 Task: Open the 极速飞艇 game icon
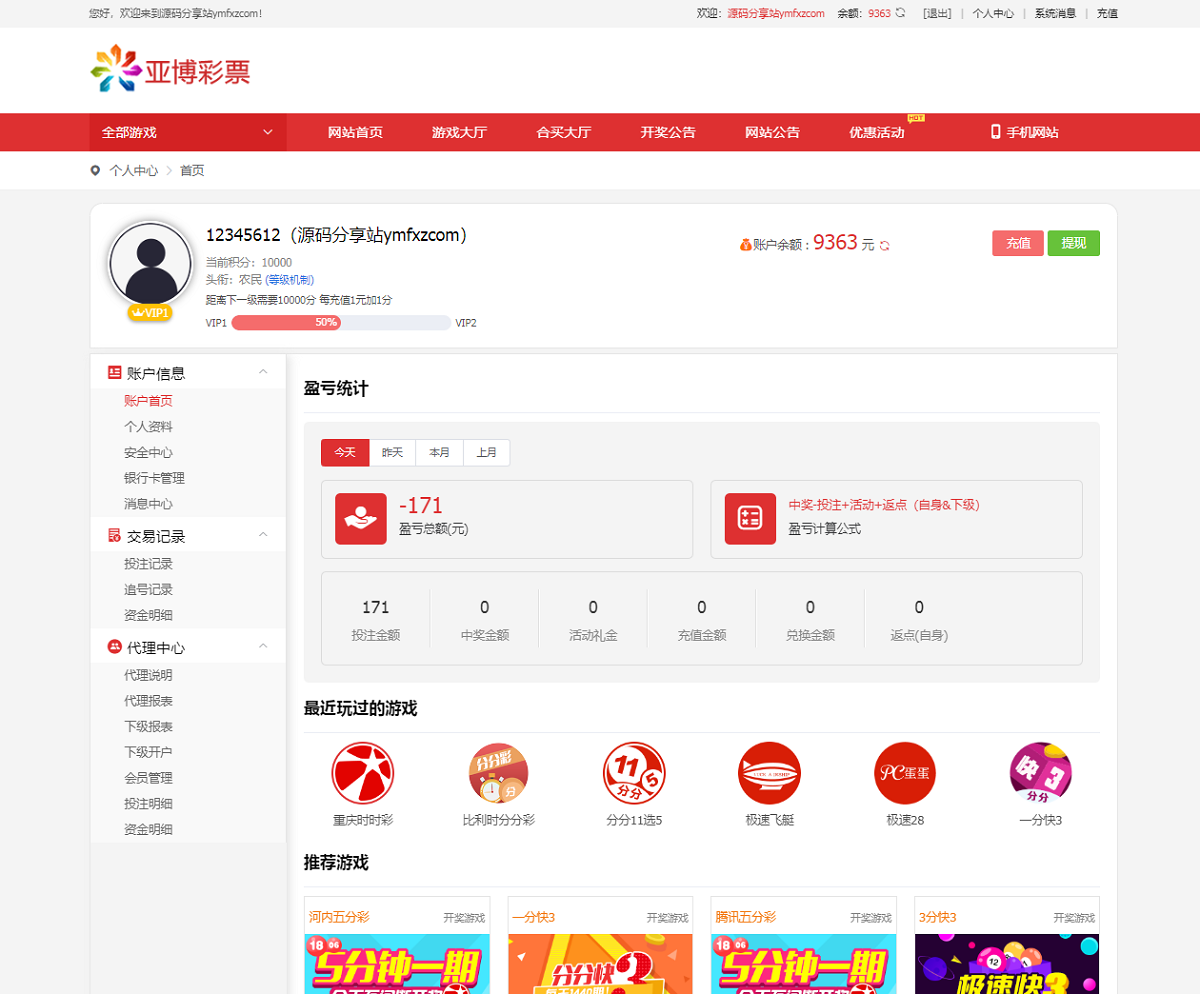click(x=769, y=773)
